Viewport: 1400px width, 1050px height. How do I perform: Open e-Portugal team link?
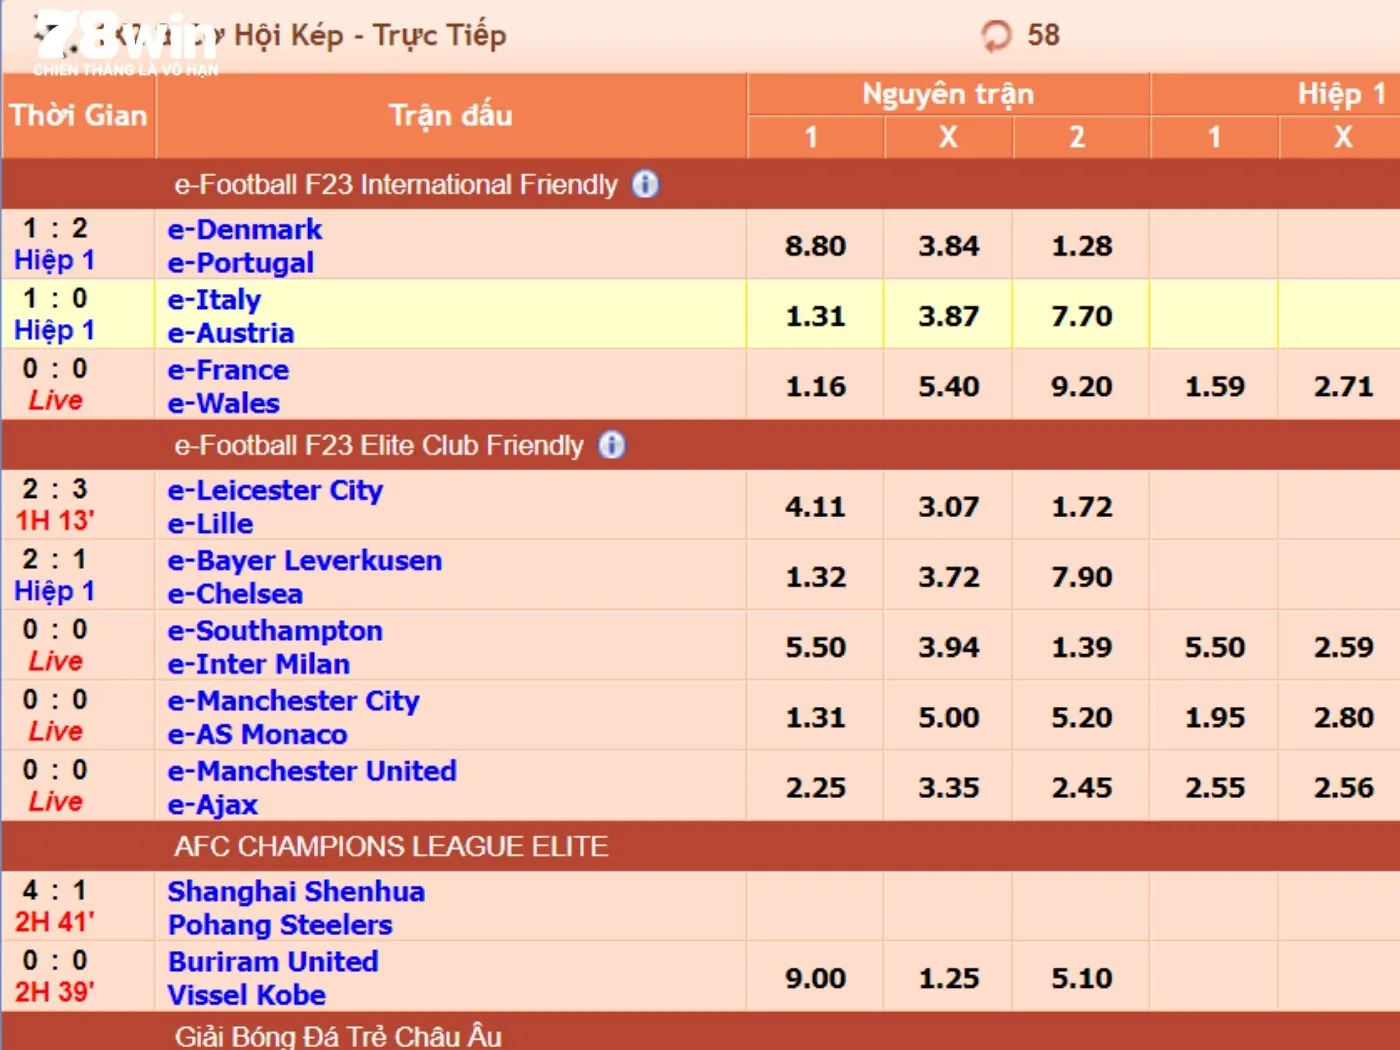pos(241,263)
